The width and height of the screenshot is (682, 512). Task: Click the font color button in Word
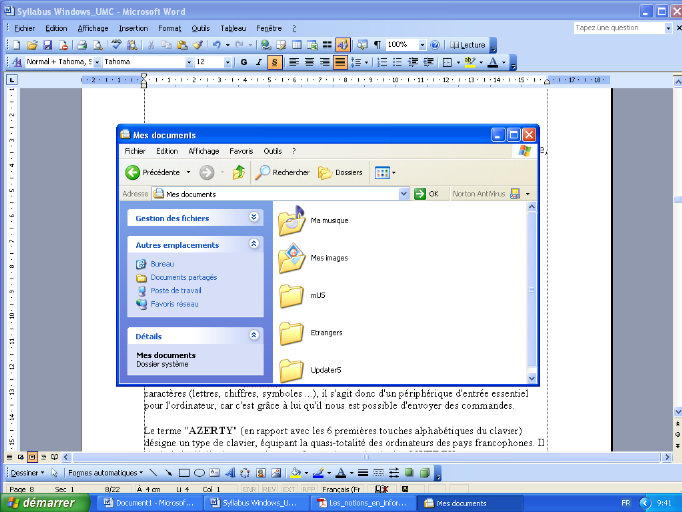pyautogui.click(x=492, y=62)
